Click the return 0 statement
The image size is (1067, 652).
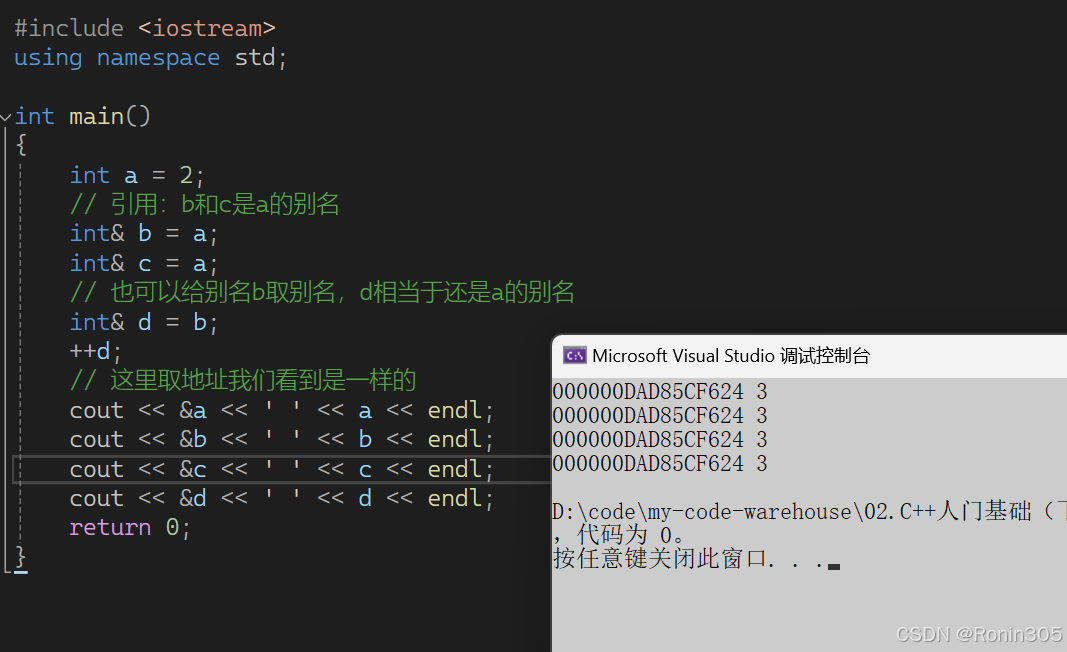pyautogui.click(x=130, y=527)
